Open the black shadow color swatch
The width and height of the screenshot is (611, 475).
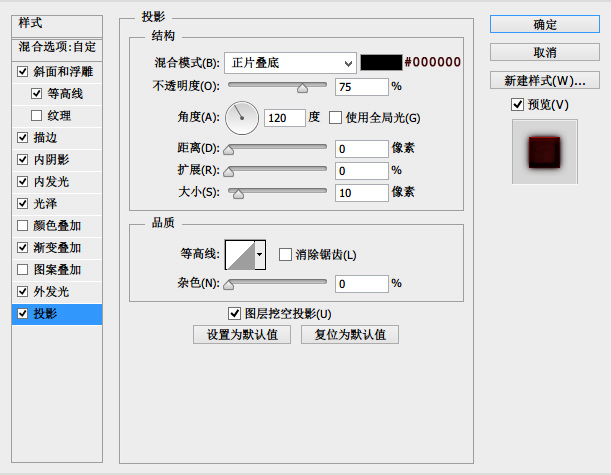pyautogui.click(x=381, y=62)
